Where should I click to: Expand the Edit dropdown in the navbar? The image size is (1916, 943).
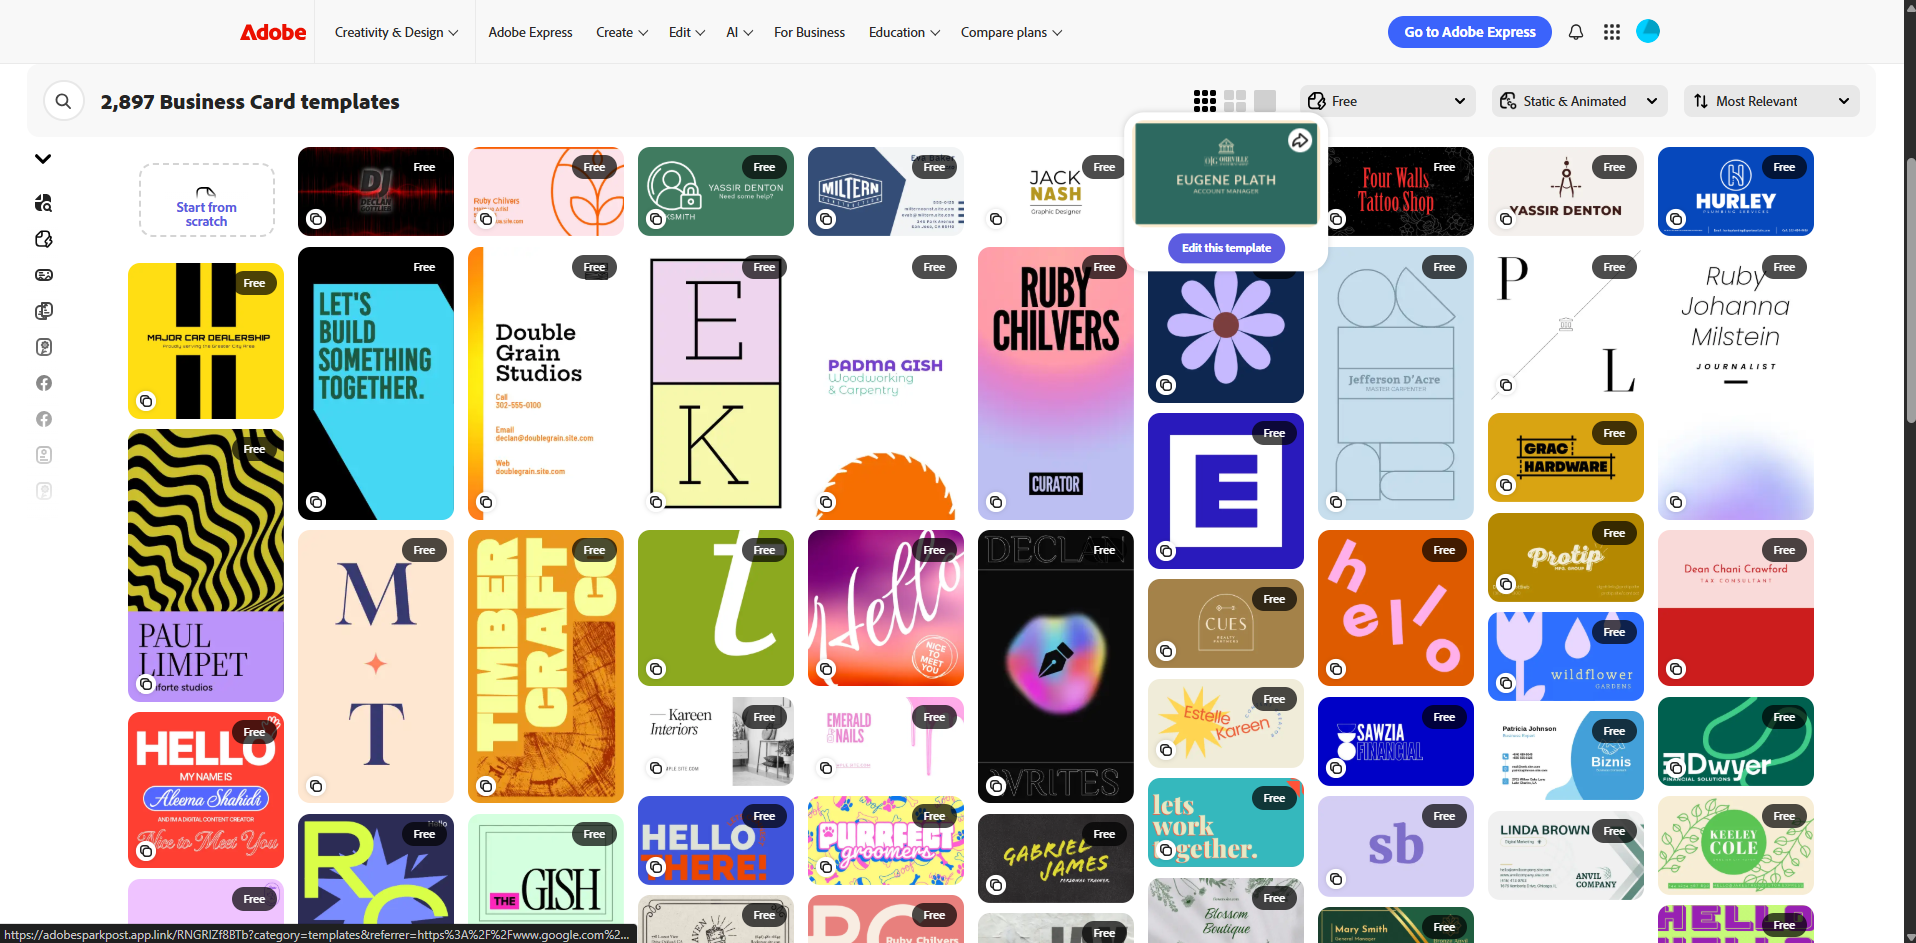tap(687, 32)
